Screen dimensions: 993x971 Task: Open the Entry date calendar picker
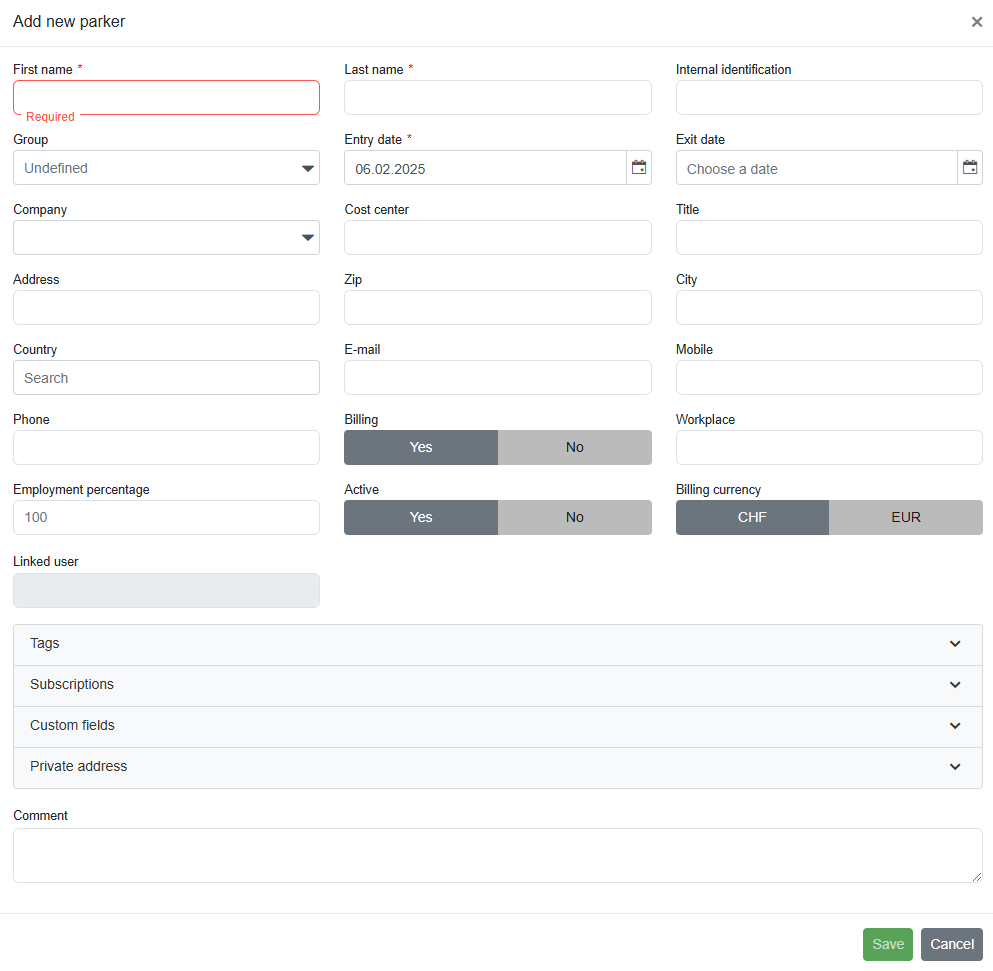(x=639, y=168)
